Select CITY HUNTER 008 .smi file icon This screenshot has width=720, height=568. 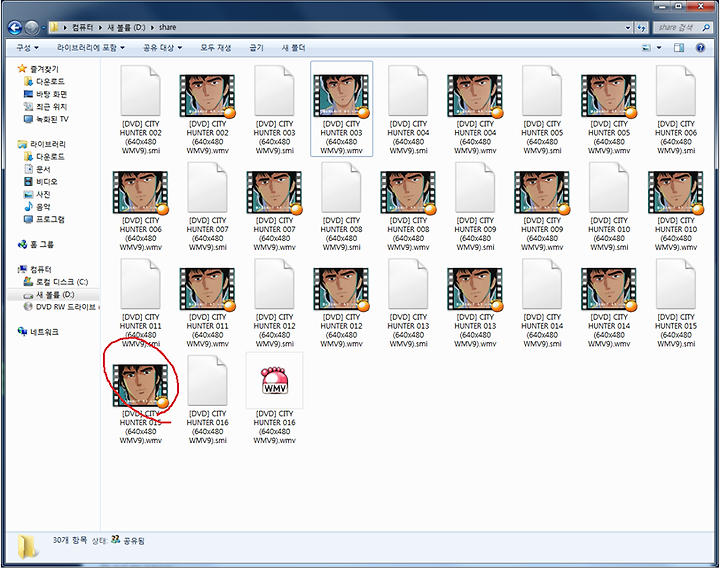pos(341,187)
